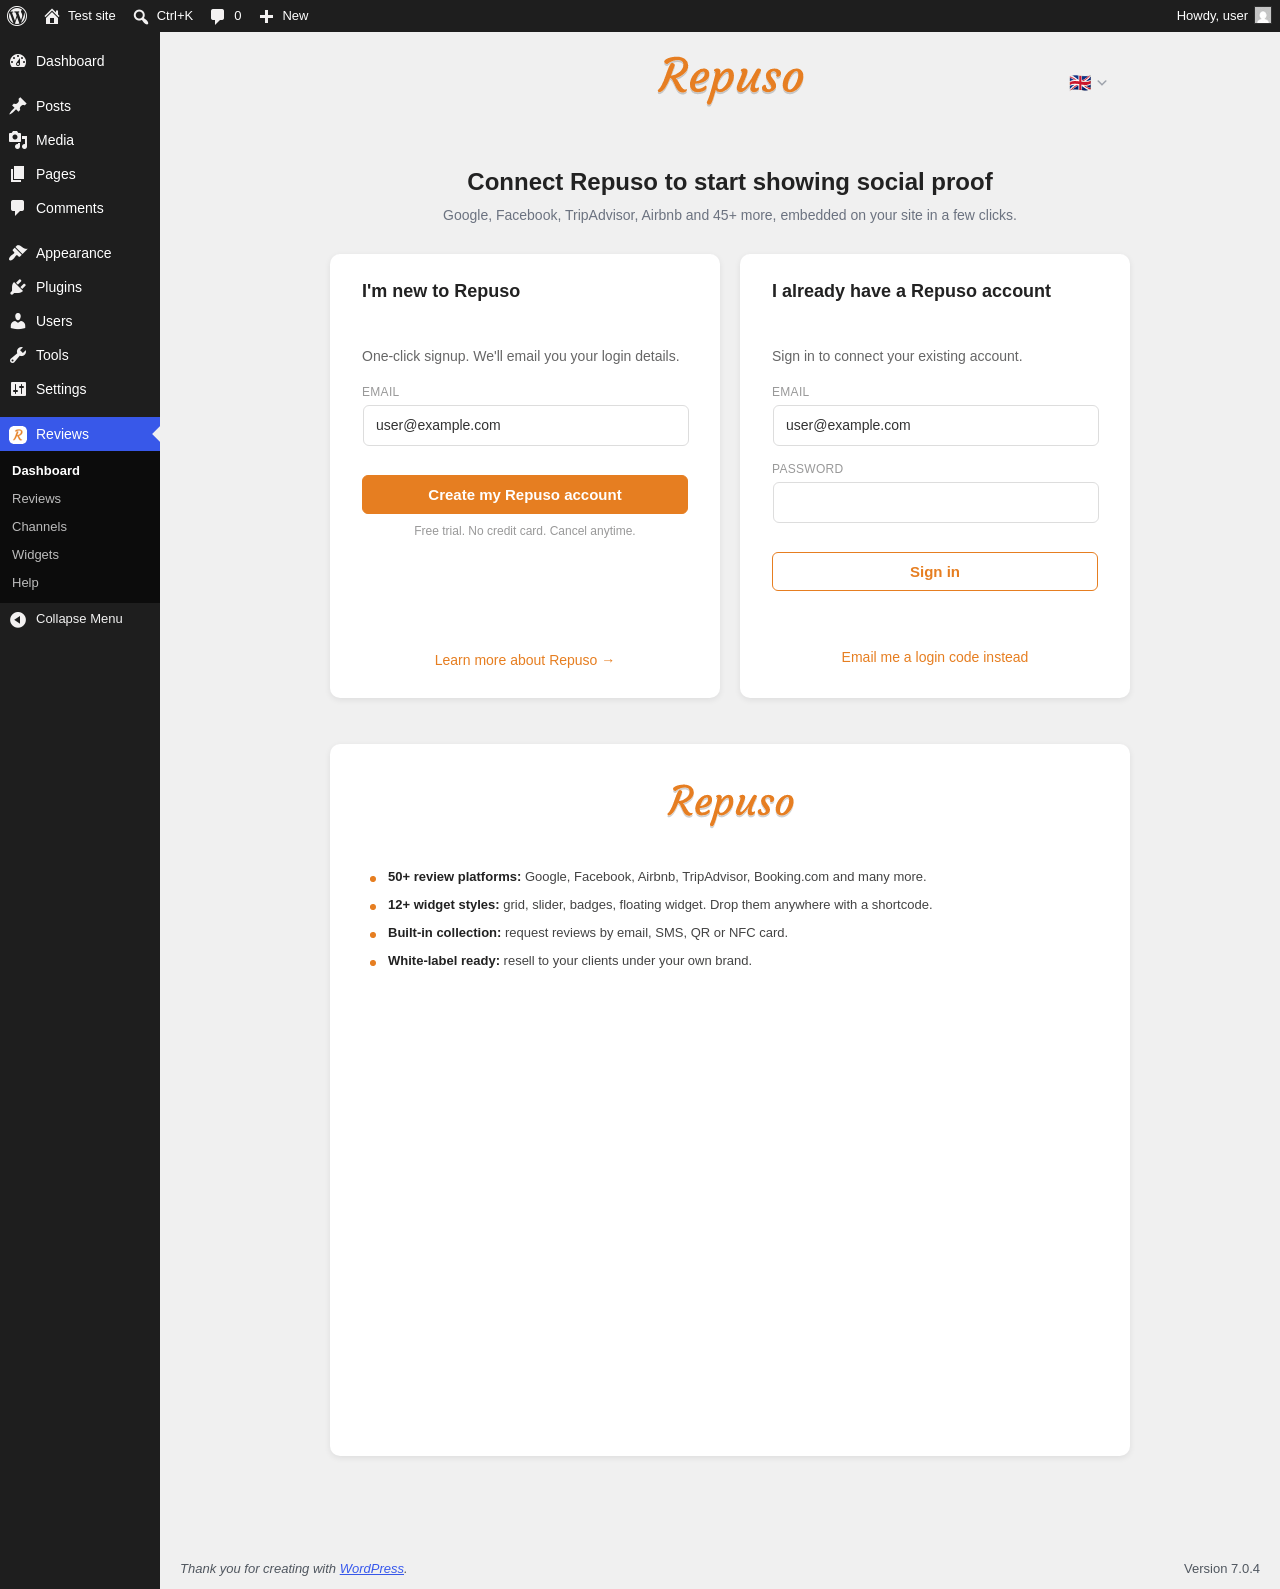Image resolution: width=1280 pixels, height=1589 pixels.
Task: Focus Email field in existing account card
Action: pyautogui.click(x=936, y=426)
